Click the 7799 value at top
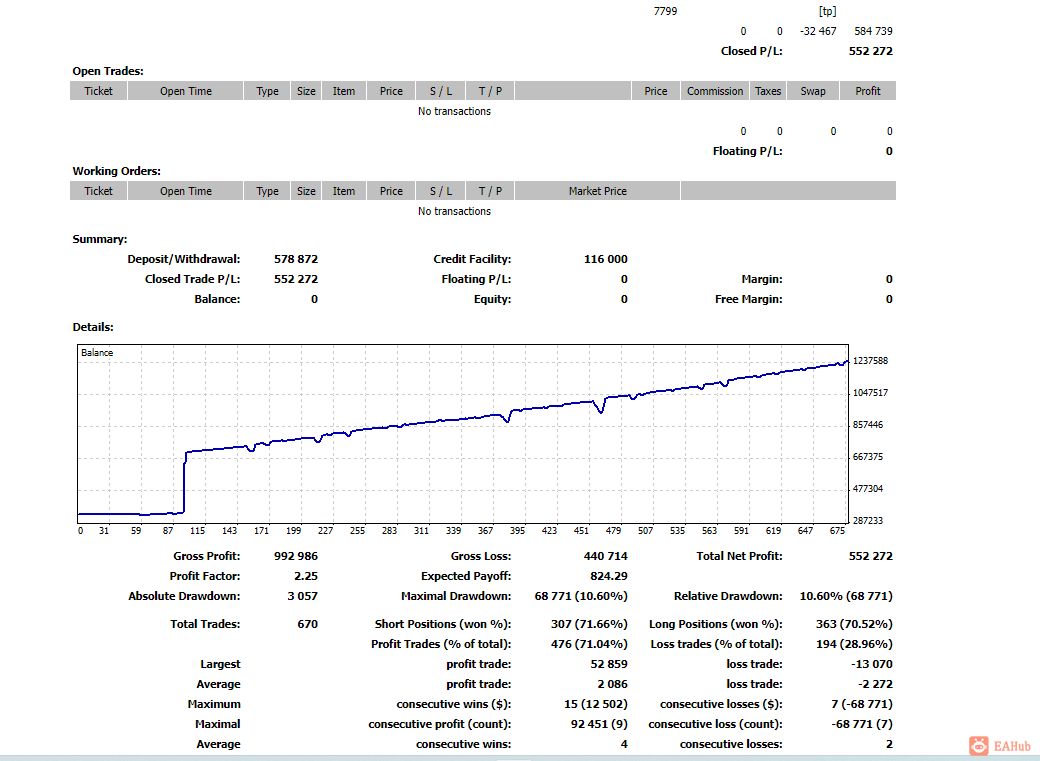Screen dimensions: 1040x761 (665, 11)
